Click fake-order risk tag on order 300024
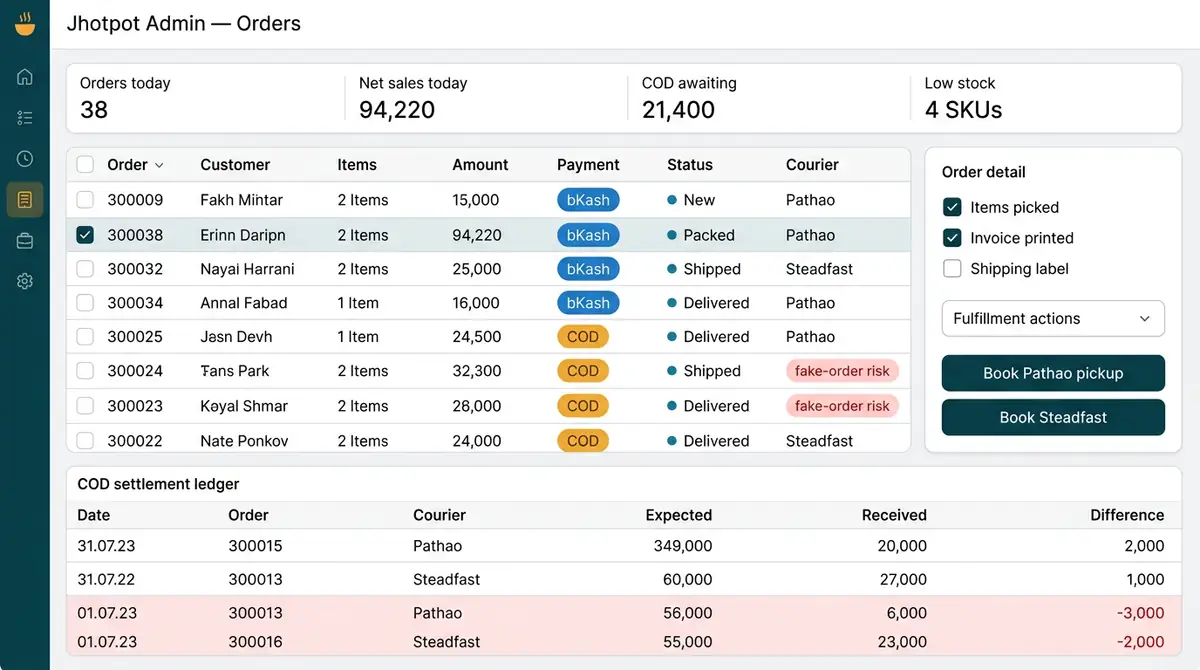The width and height of the screenshot is (1200, 670). [x=842, y=371]
